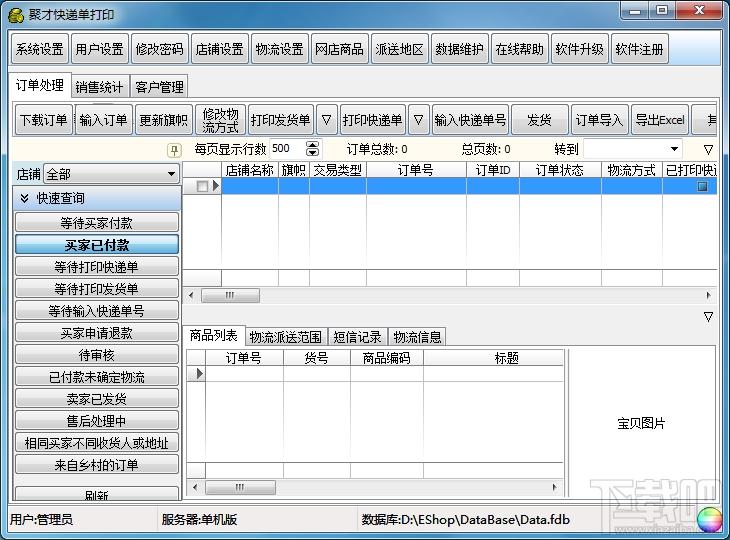Filter by 买家已付款
This screenshot has height=540, width=730.
pyautogui.click(x=97, y=245)
